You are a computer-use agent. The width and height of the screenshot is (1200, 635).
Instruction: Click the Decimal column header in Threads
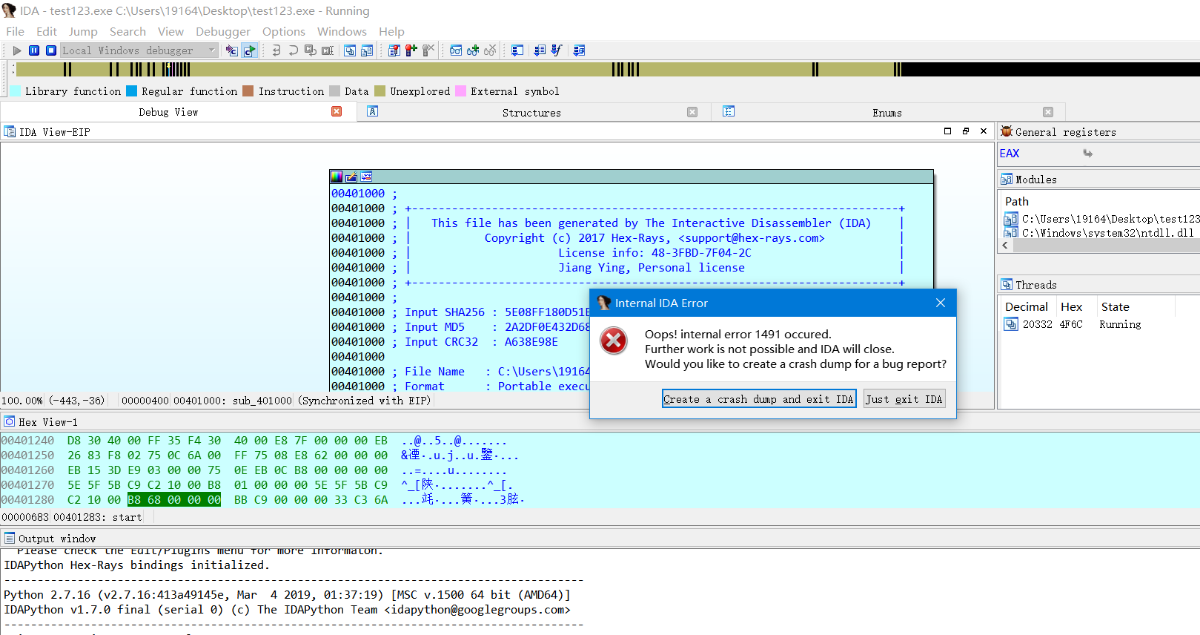[x=1026, y=307]
